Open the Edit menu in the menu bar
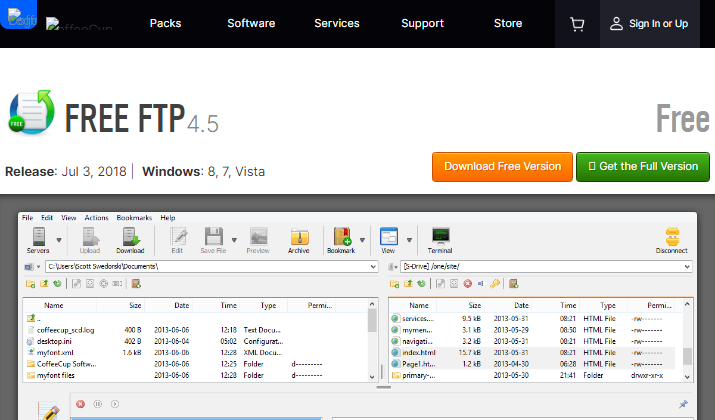This screenshot has width=715, height=420. point(47,218)
